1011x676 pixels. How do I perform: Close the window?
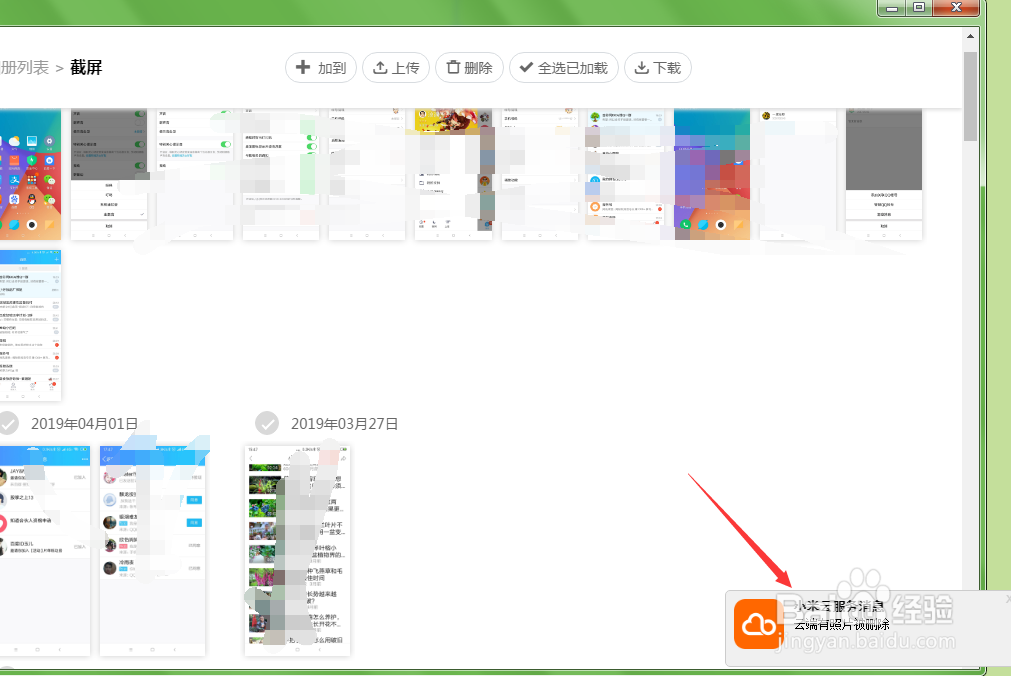tap(956, 8)
